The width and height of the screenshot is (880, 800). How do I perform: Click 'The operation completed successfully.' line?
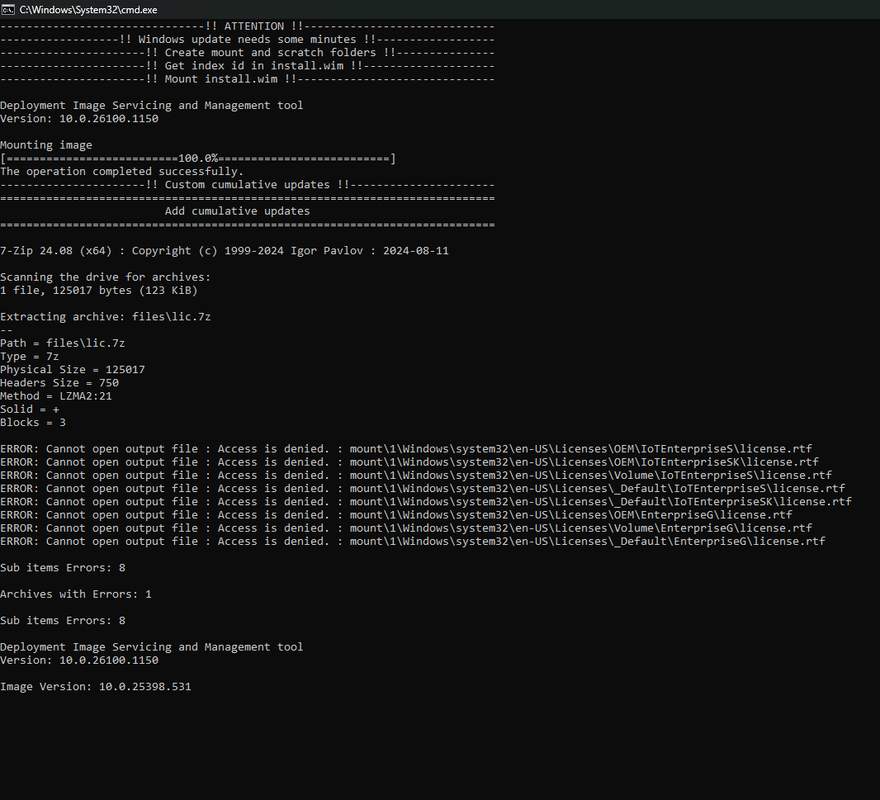click(x=122, y=172)
